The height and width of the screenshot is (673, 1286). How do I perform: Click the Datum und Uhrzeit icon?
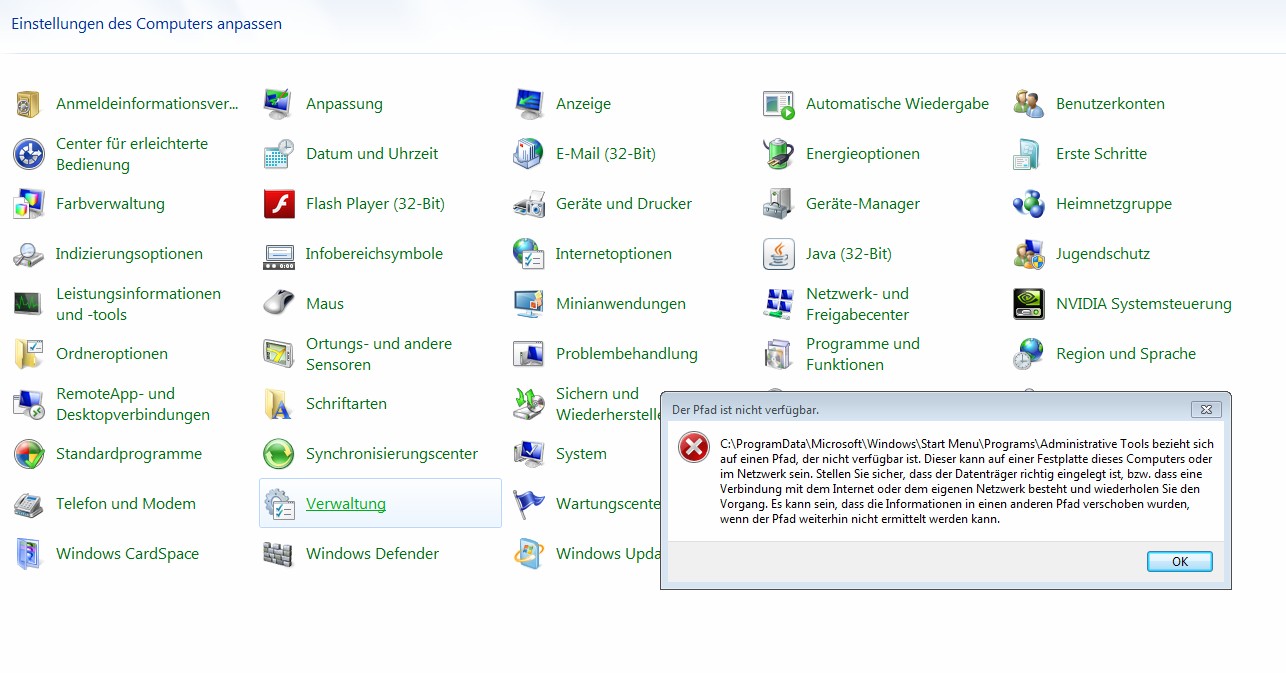pyautogui.click(x=278, y=153)
